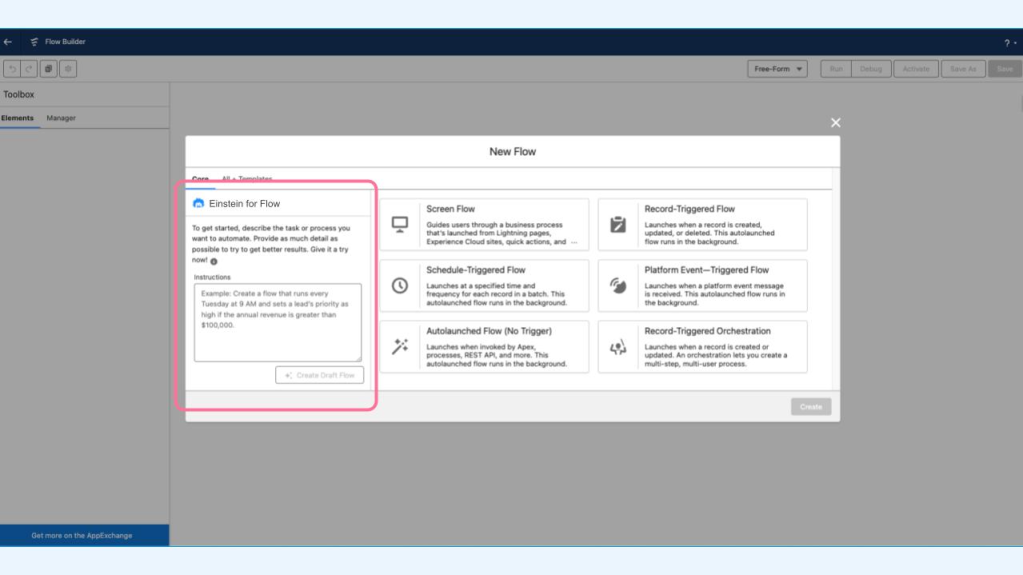
Task: Select the Record-Triggered Flow title
Action: (x=689, y=209)
